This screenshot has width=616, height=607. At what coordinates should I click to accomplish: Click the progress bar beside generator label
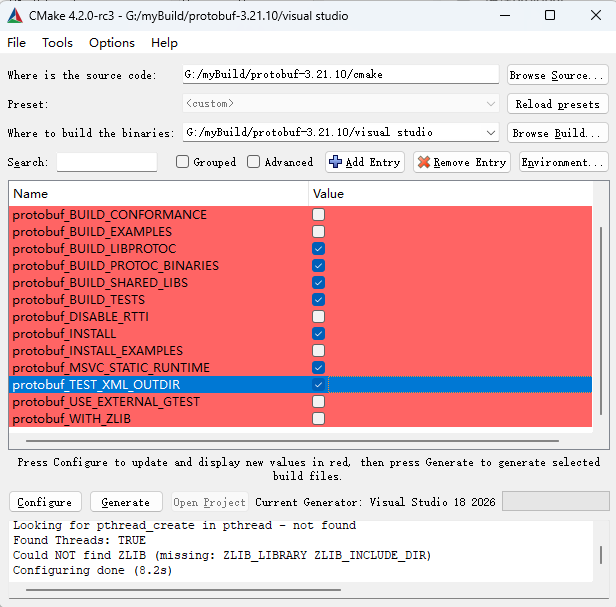tap(556, 501)
